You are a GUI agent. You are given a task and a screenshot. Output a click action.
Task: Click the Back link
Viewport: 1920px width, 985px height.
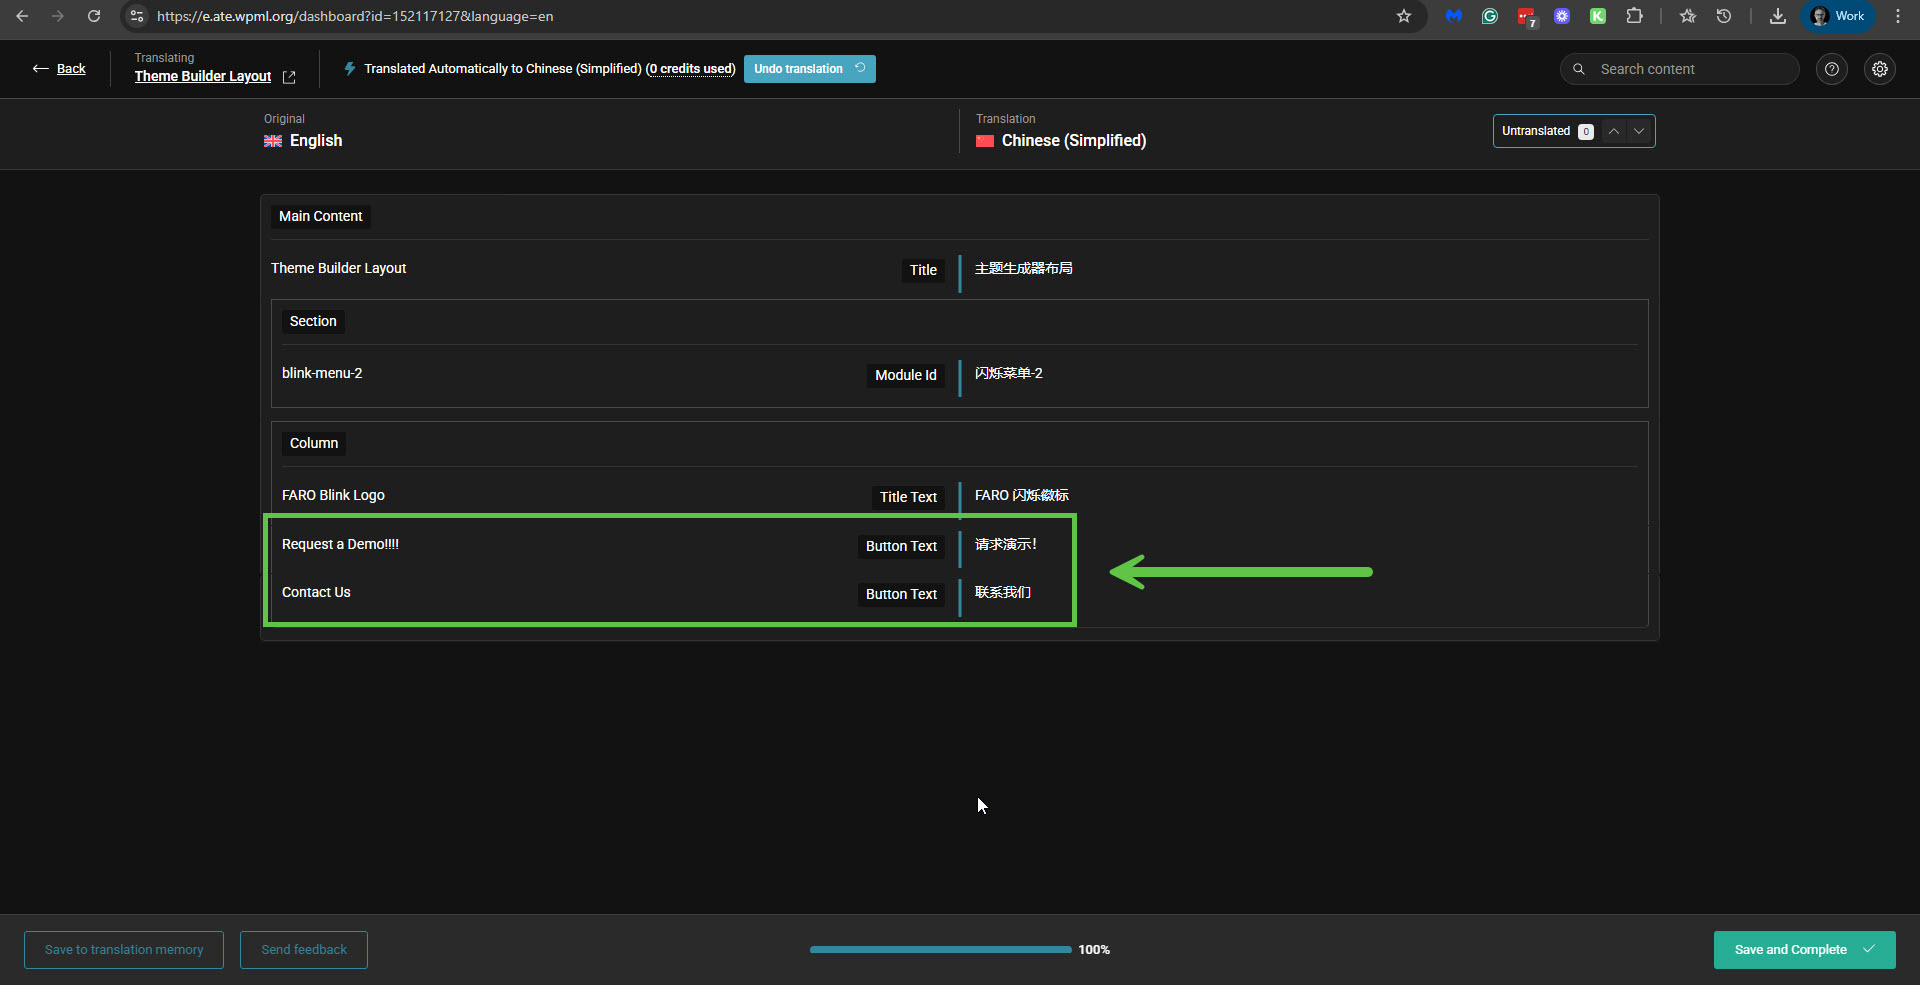[x=70, y=69]
